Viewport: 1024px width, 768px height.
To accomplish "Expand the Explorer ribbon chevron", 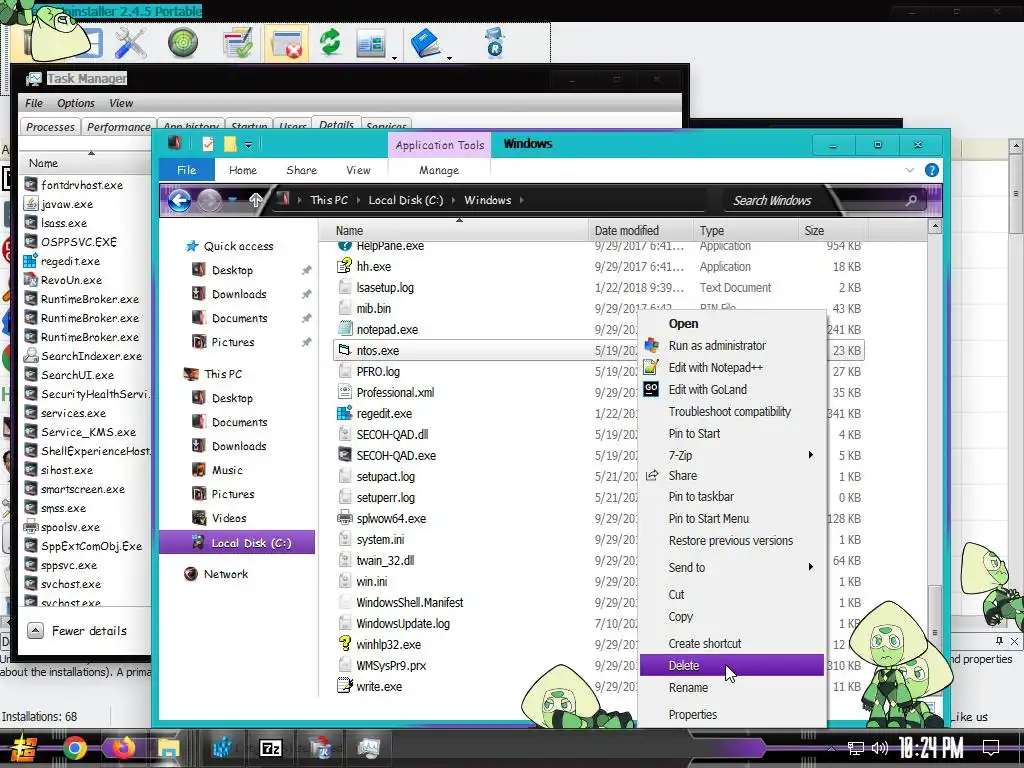I will coord(910,170).
